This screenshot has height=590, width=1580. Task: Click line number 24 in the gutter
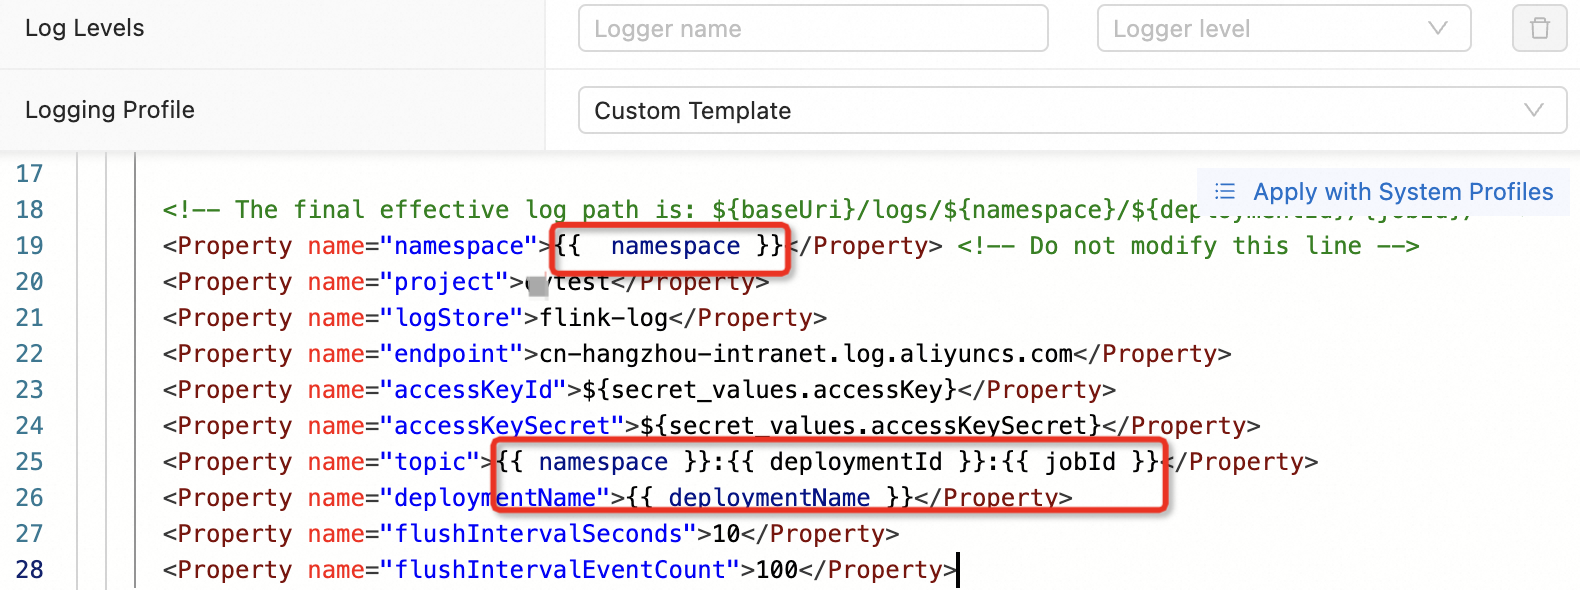pyautogui.click(x=30, y=426)
